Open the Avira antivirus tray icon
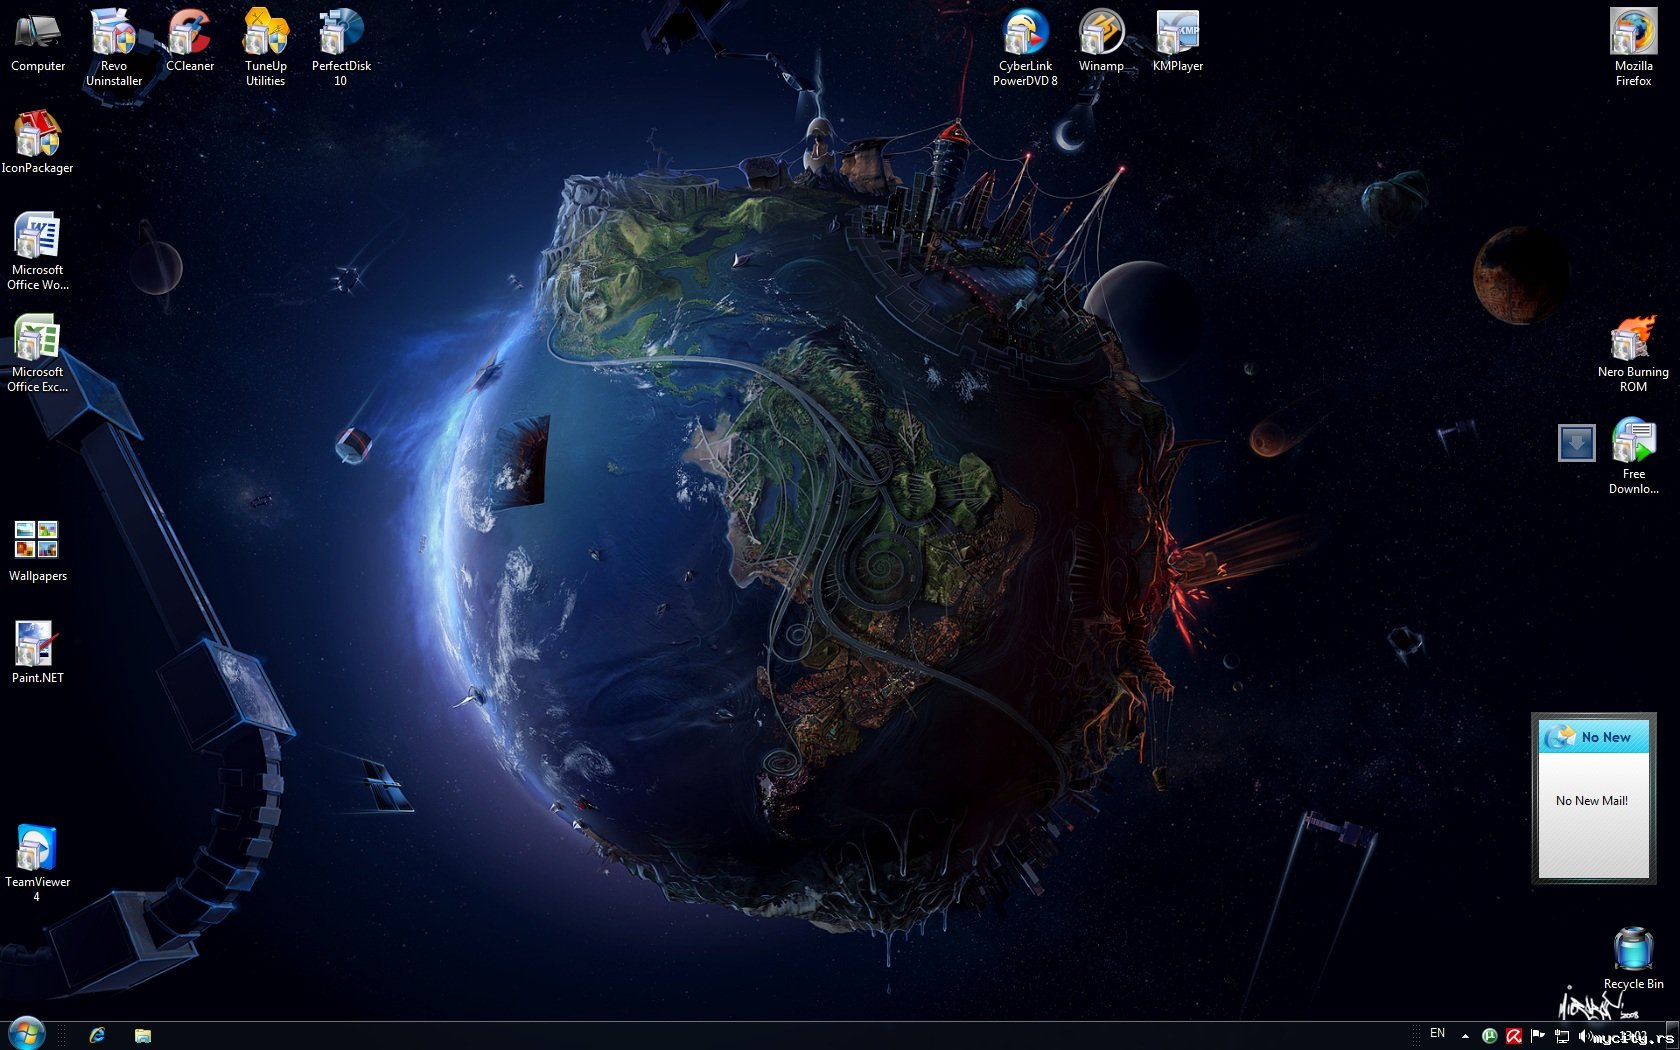1680x1050 pixels. pos(1514,1036)
